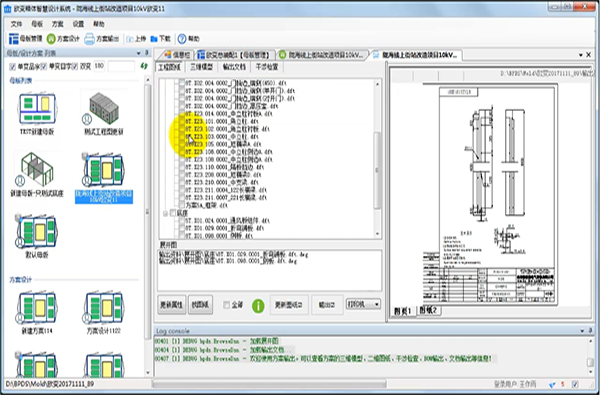Click the empty search field beside 180
Viewport: 600px width, 395px height.
[121, 66]
